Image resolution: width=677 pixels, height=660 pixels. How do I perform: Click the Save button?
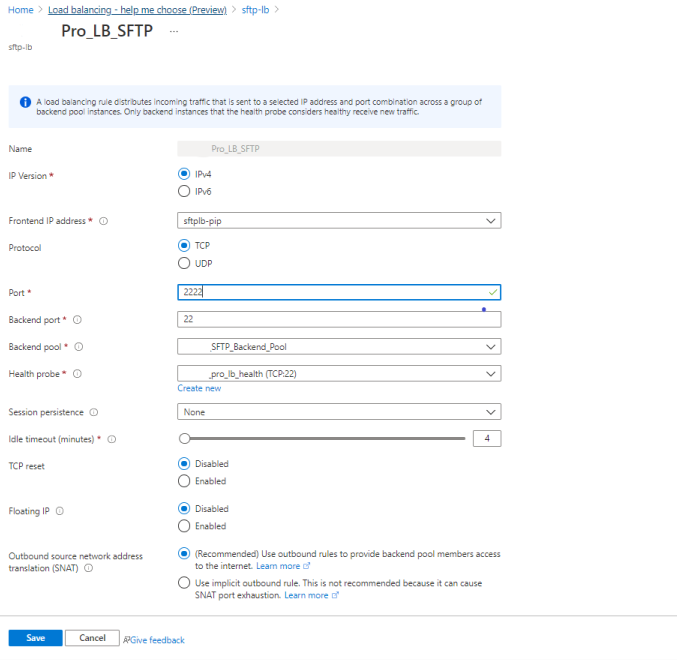[x=35, y=638]
